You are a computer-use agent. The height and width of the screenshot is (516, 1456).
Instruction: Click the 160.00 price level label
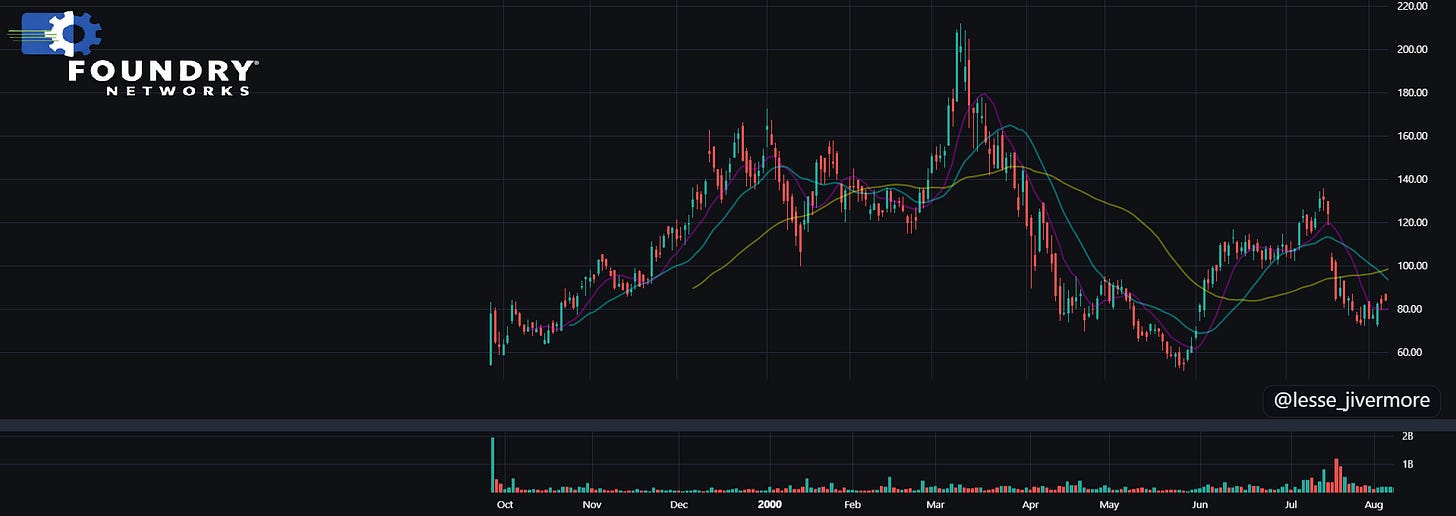(1413, 136)
